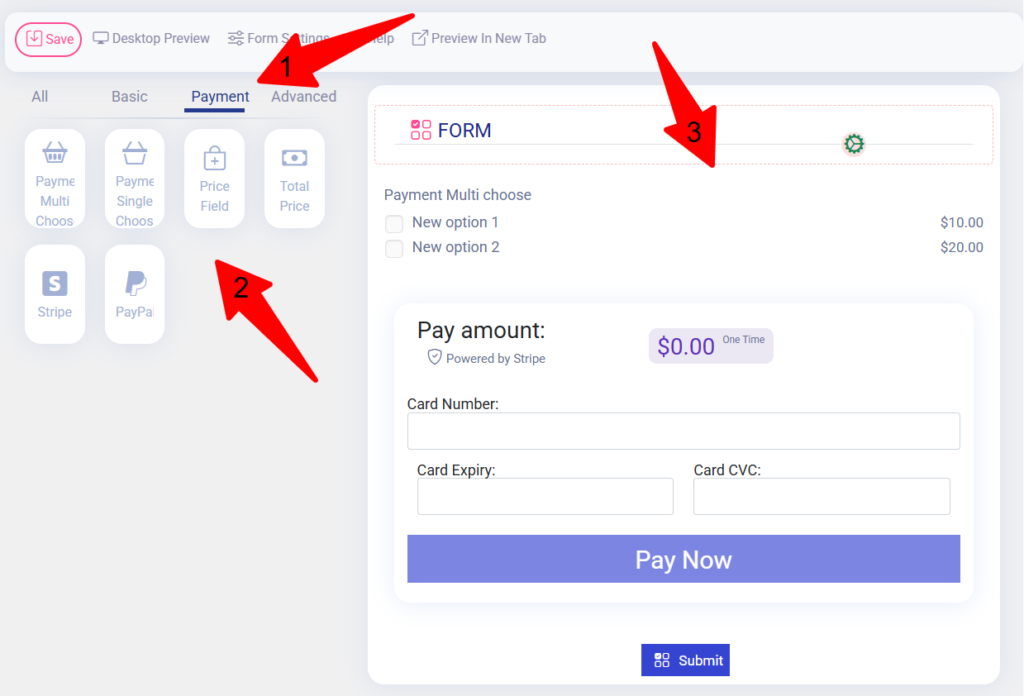Add the PayPal payment field

[134, 294]
